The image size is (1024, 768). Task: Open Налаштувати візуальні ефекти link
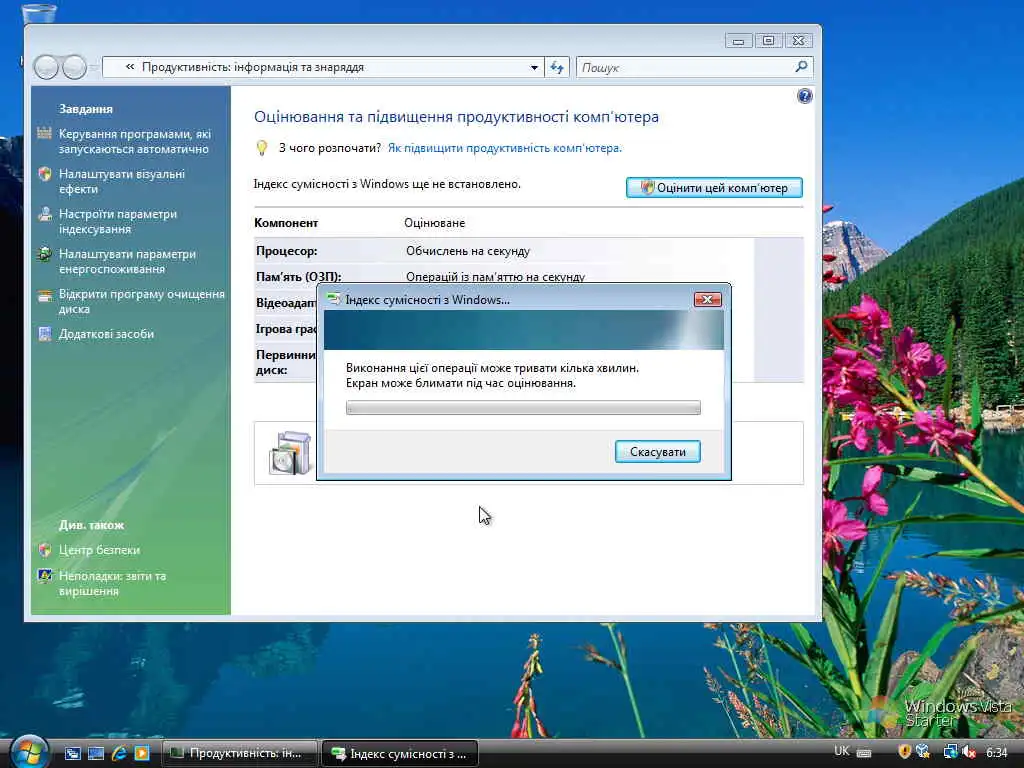pyautogui.click(x=121, y=182)
